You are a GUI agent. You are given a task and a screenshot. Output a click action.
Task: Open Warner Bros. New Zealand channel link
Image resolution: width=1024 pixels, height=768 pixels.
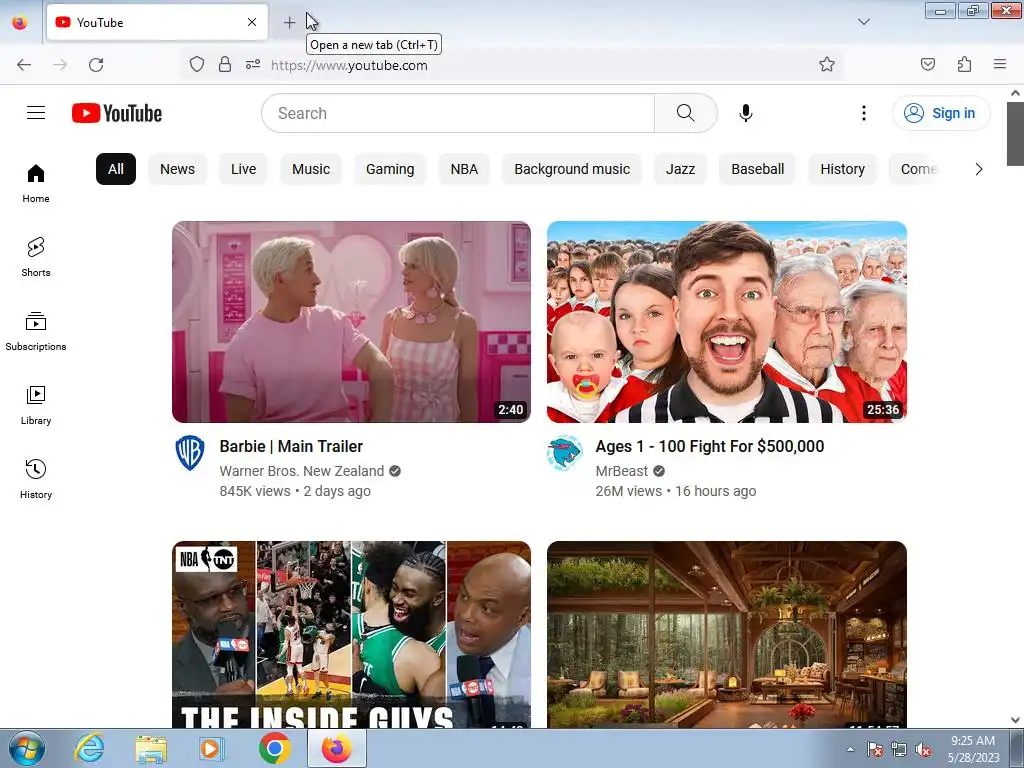pos(302,471)
